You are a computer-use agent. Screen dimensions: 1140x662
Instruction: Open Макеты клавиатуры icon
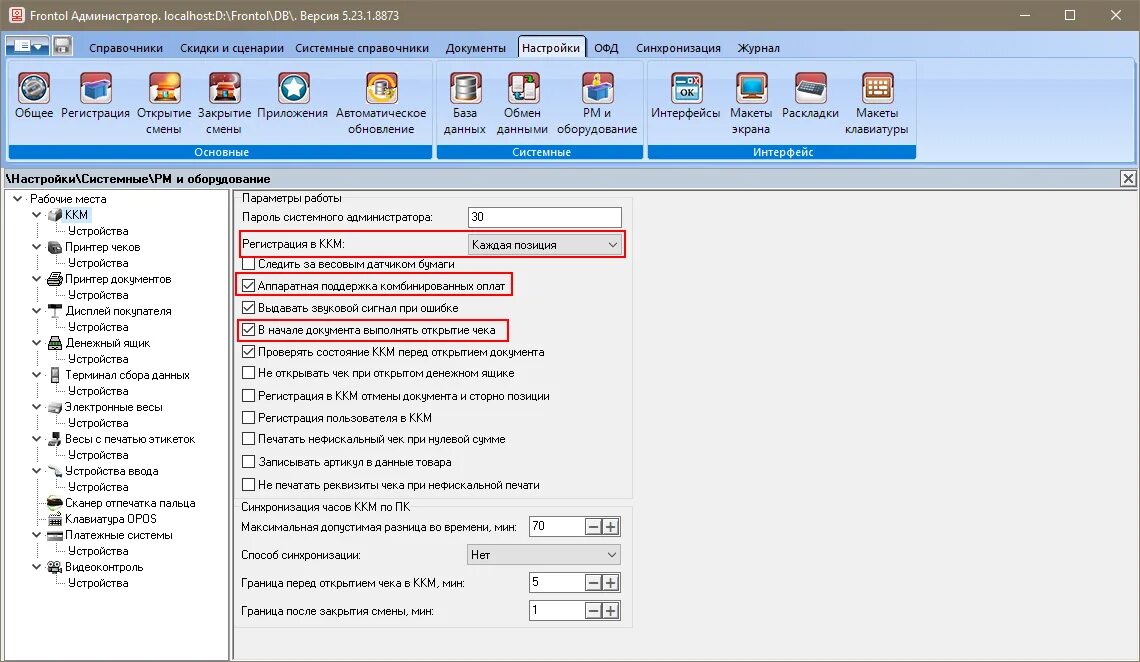pos(877,103)
